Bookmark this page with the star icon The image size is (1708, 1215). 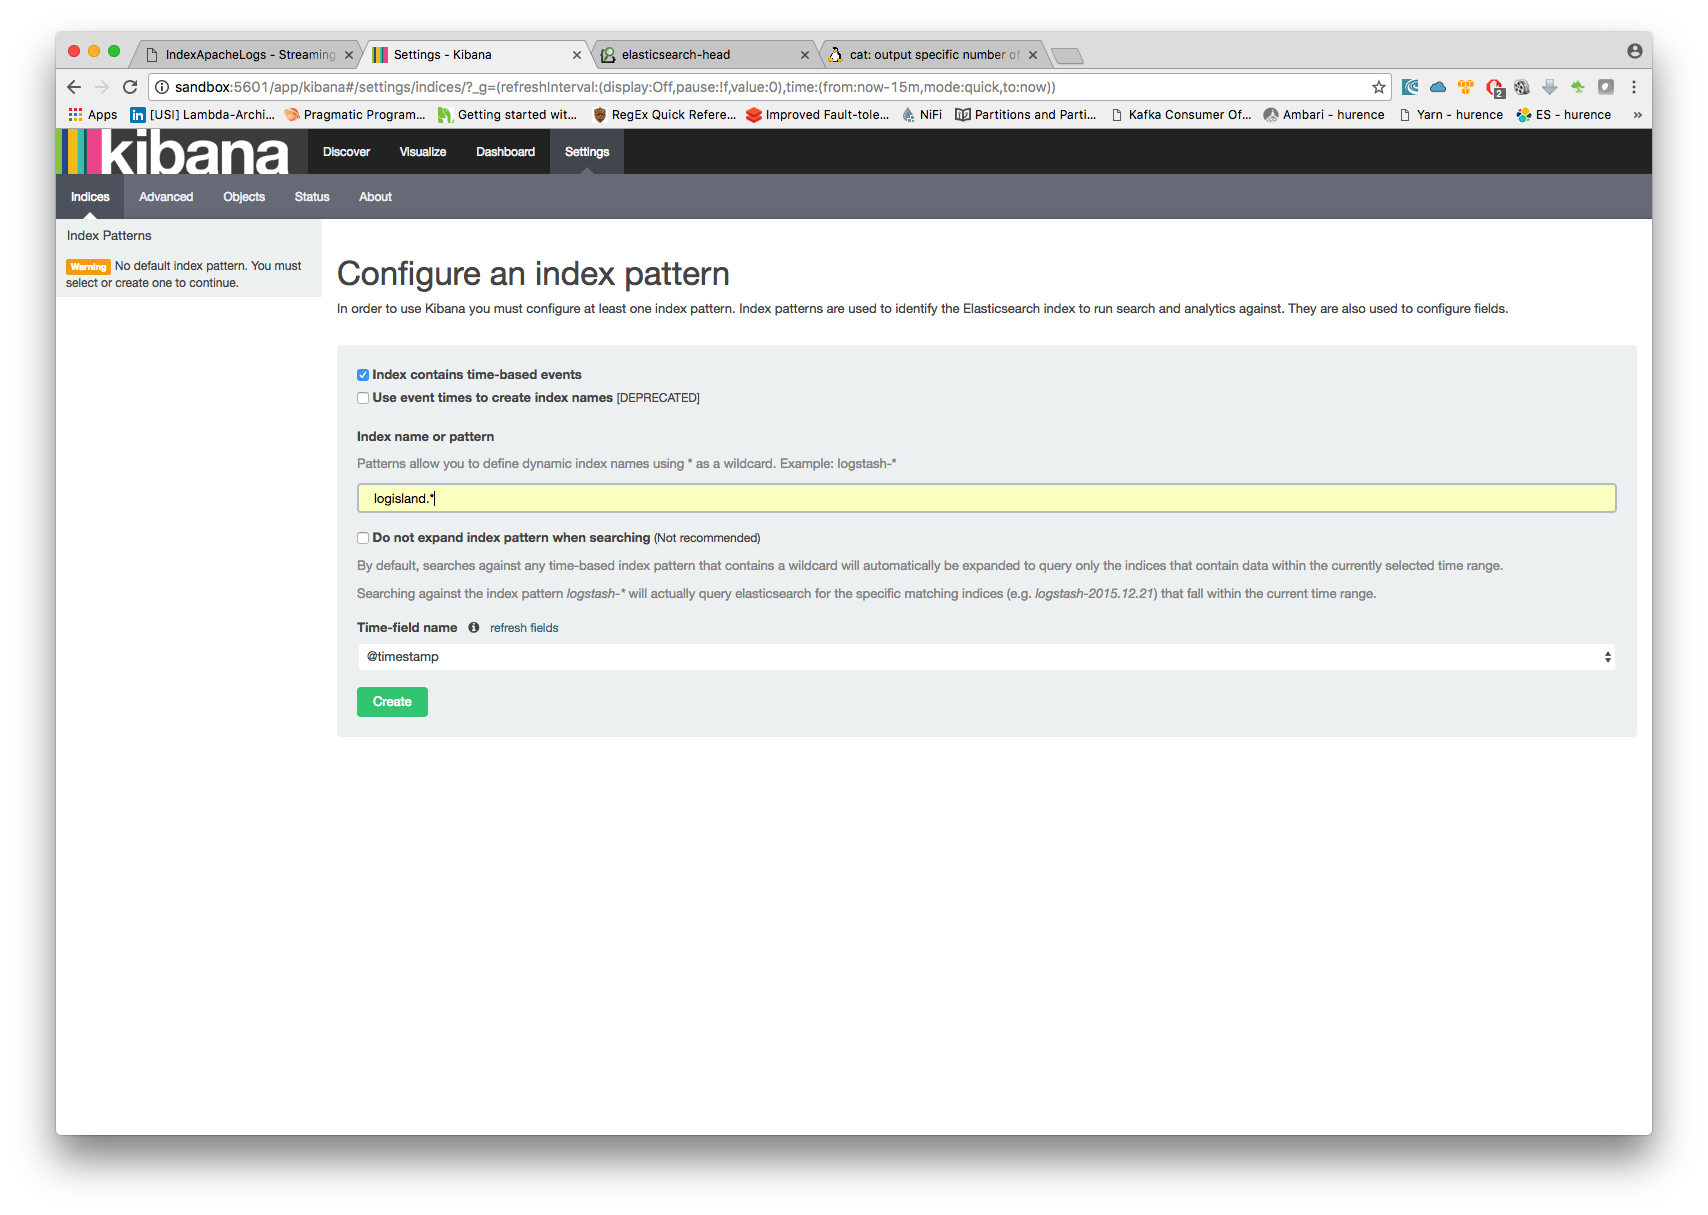click(1379, 87)
